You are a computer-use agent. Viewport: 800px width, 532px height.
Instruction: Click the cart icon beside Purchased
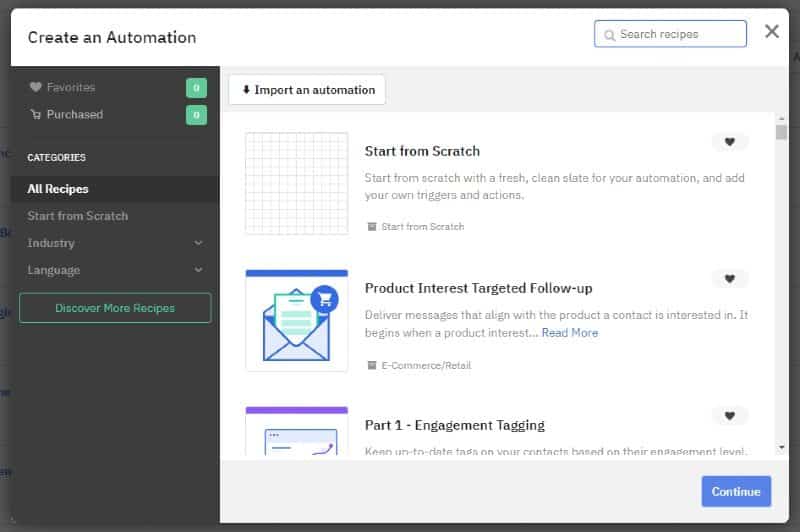coord(35,114)
